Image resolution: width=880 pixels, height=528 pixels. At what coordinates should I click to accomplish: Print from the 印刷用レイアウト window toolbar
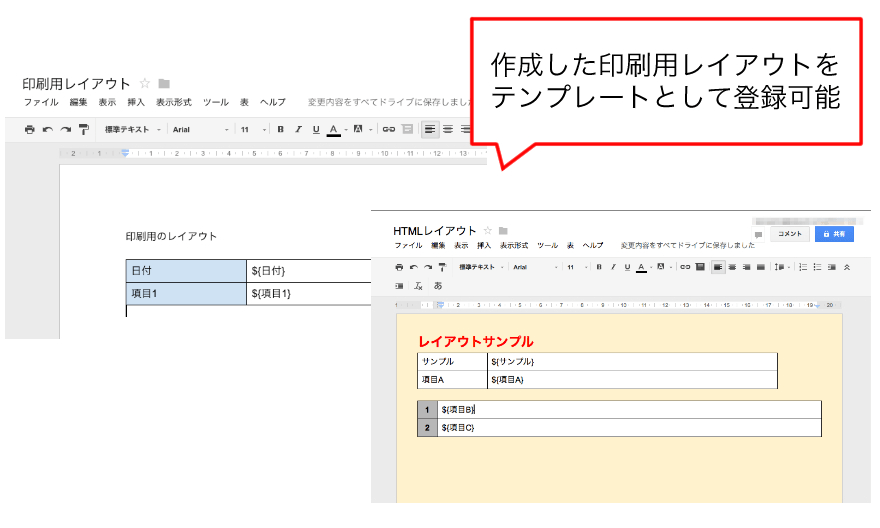[x=30, y=130]
